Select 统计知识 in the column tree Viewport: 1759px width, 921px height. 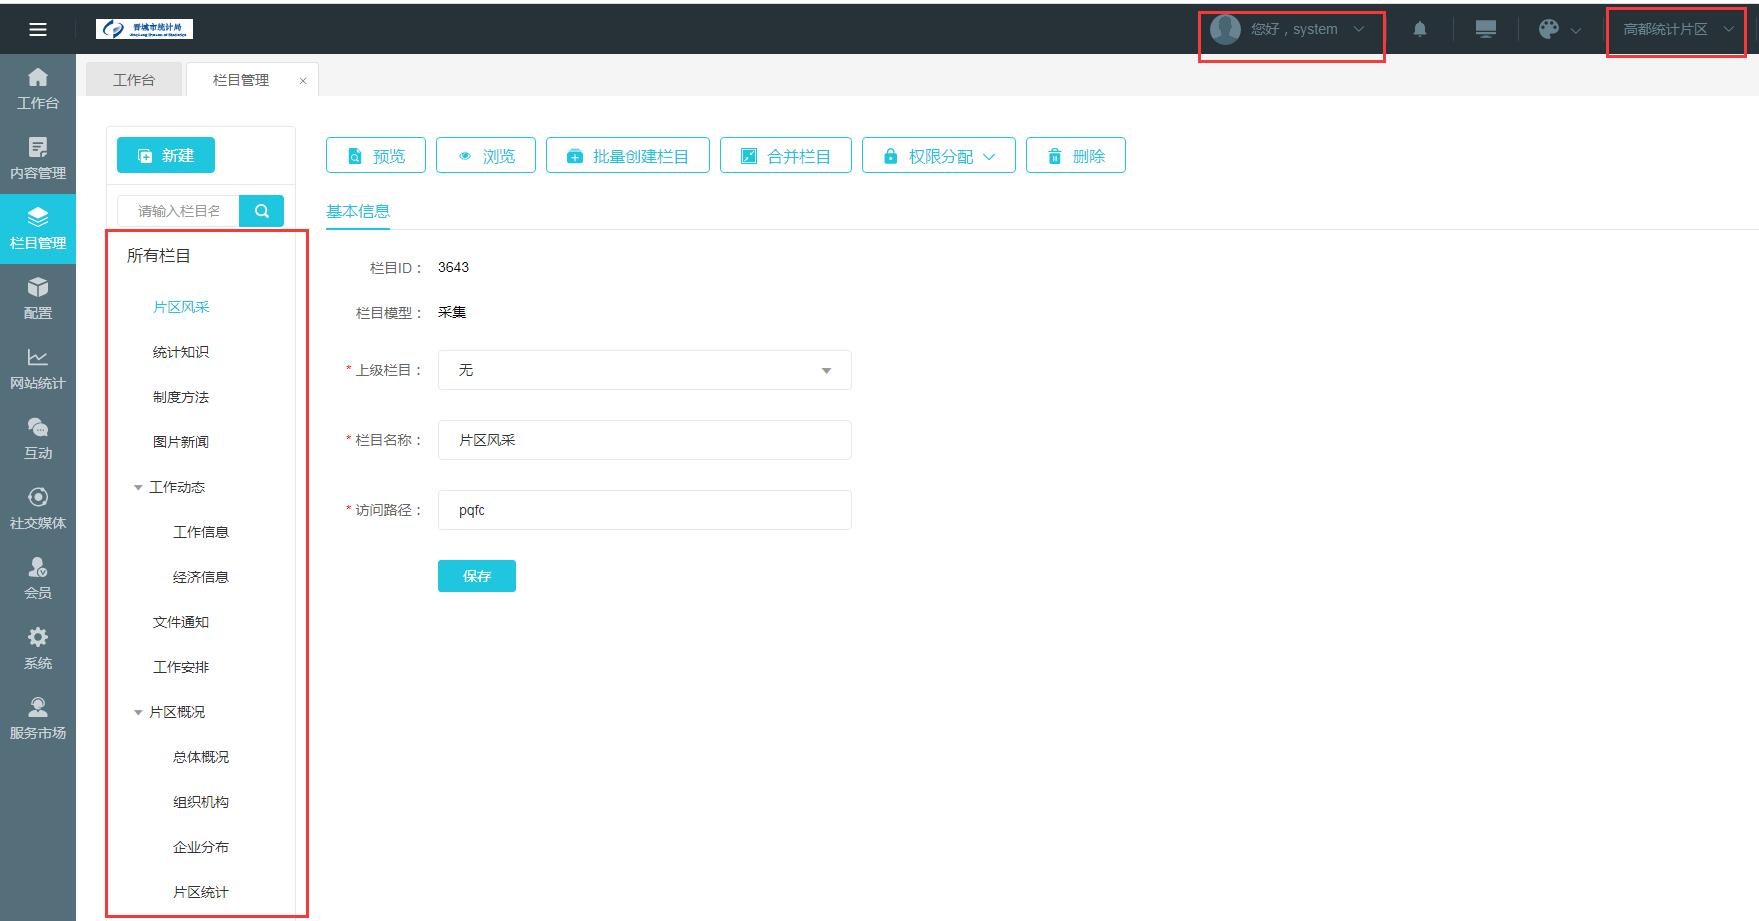click(181, 352)
